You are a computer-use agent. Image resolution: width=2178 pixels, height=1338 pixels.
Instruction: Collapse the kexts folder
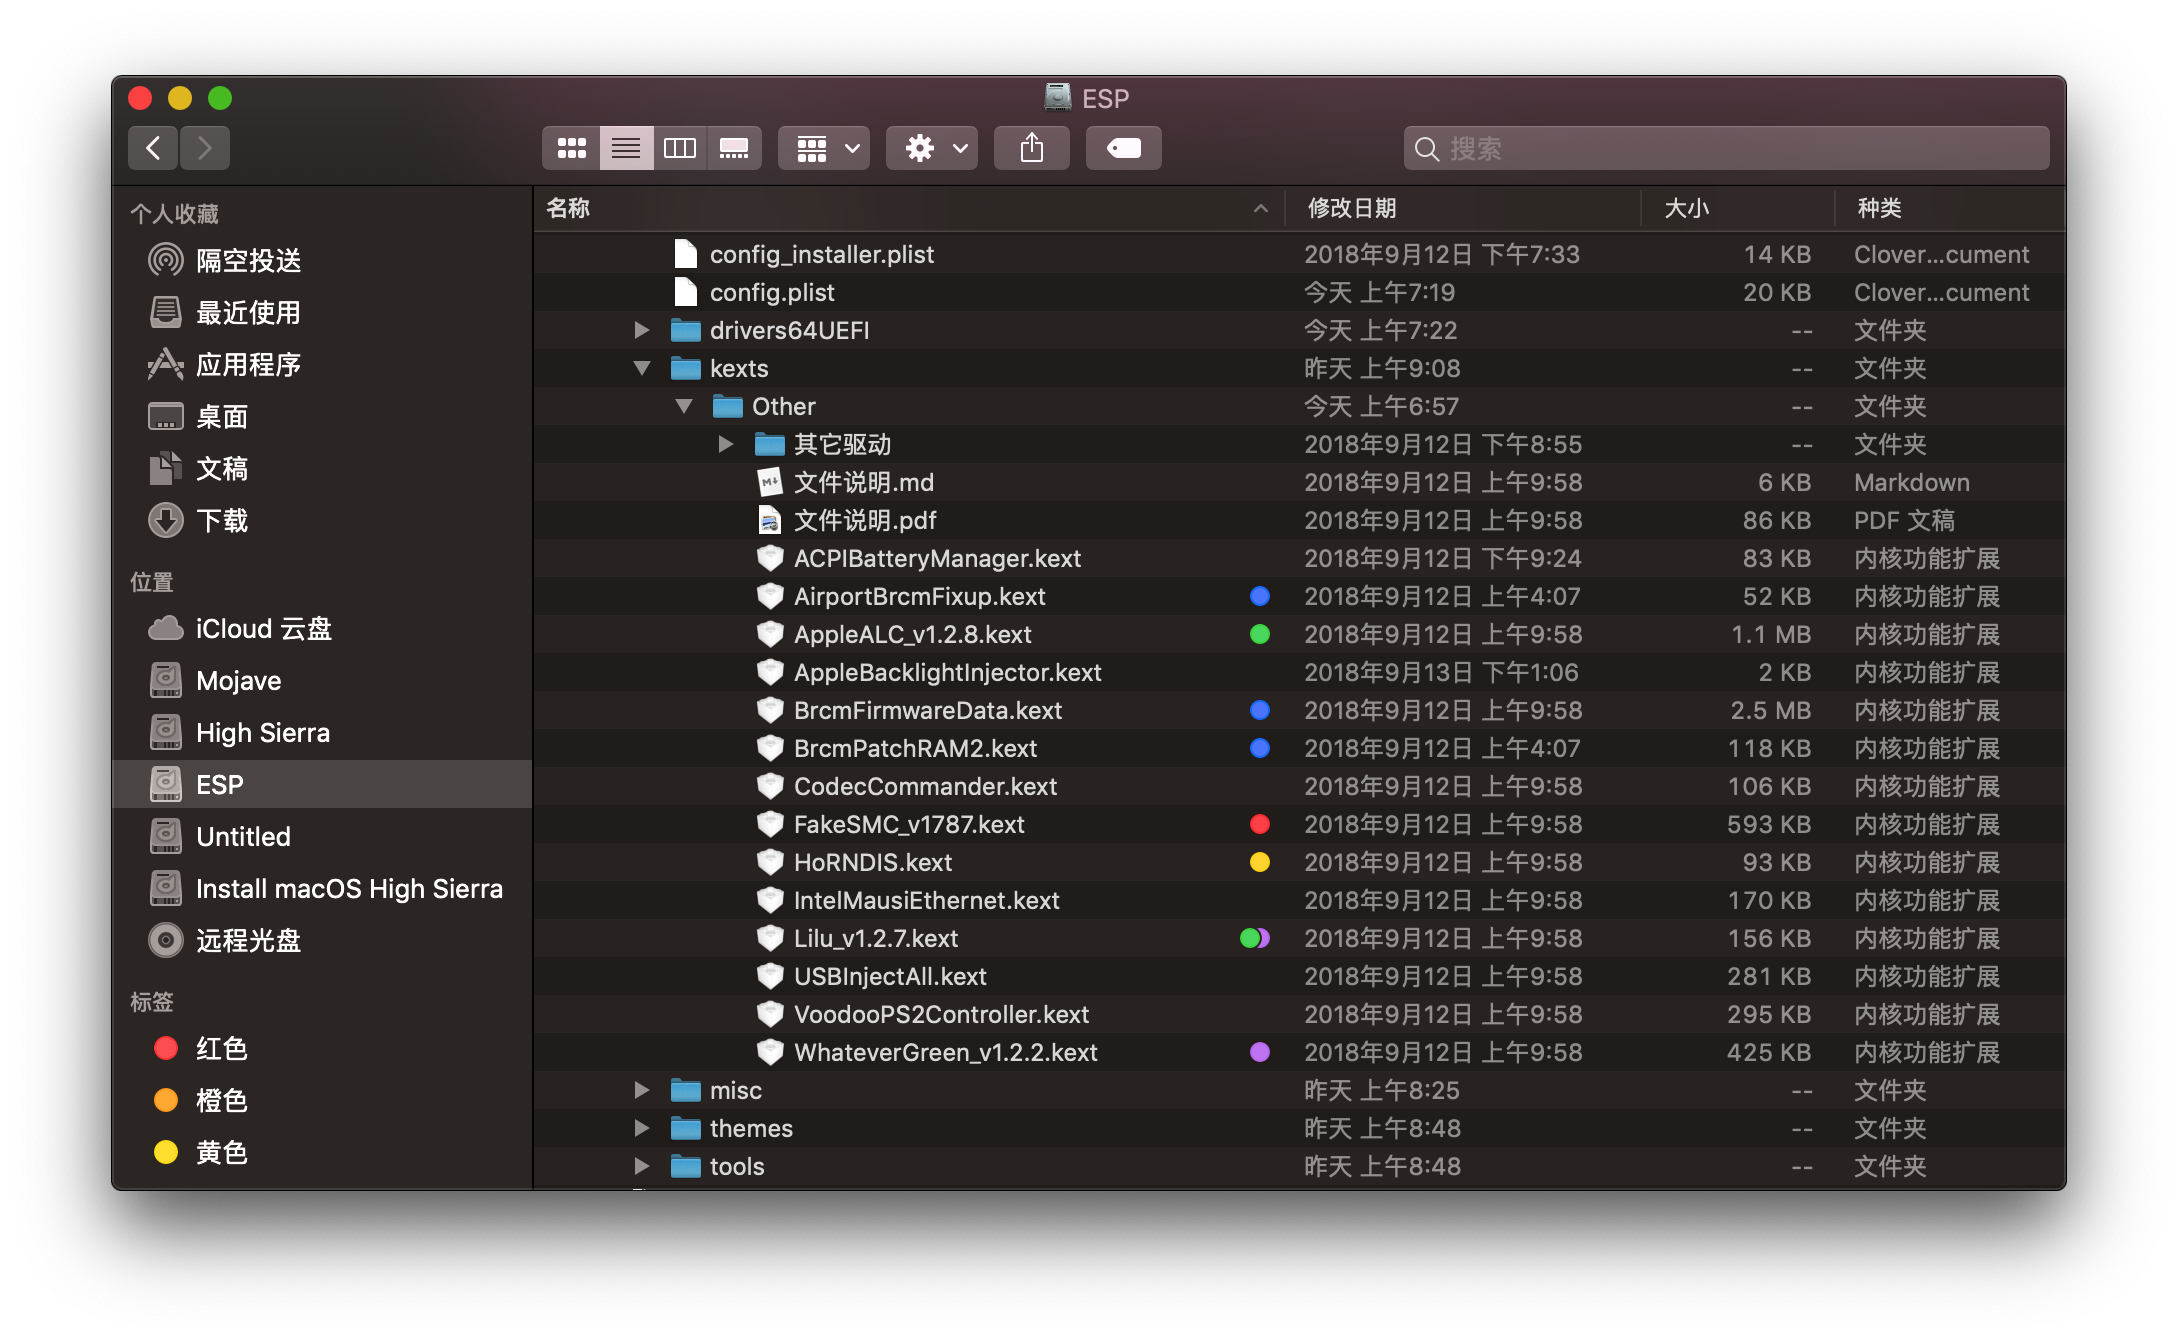[642, 369]
